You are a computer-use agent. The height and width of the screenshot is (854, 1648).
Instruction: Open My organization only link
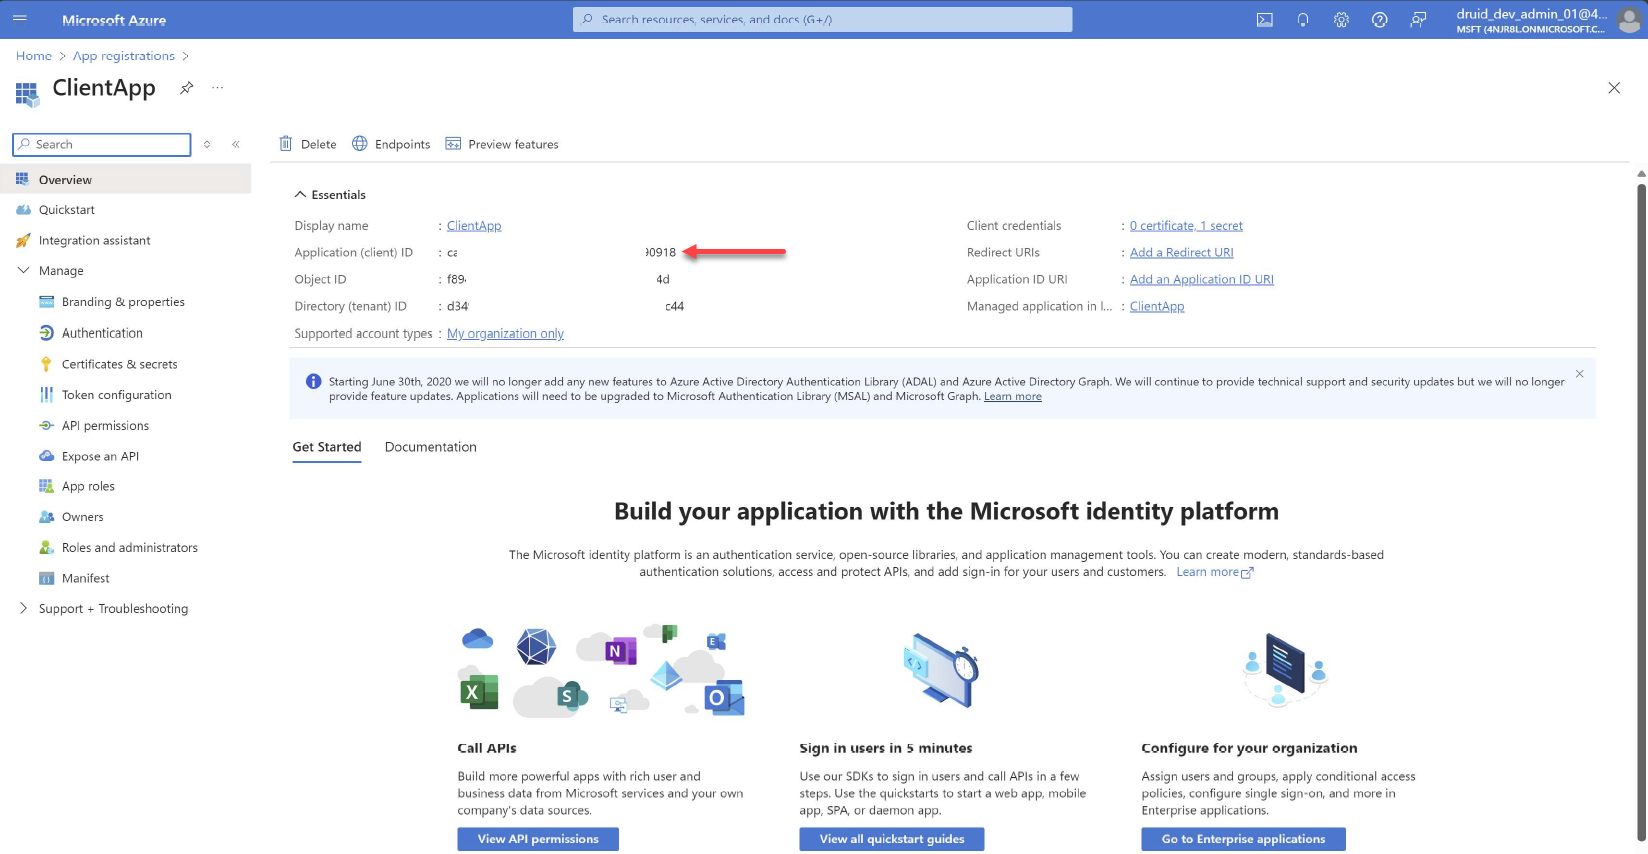coord(505,334)
